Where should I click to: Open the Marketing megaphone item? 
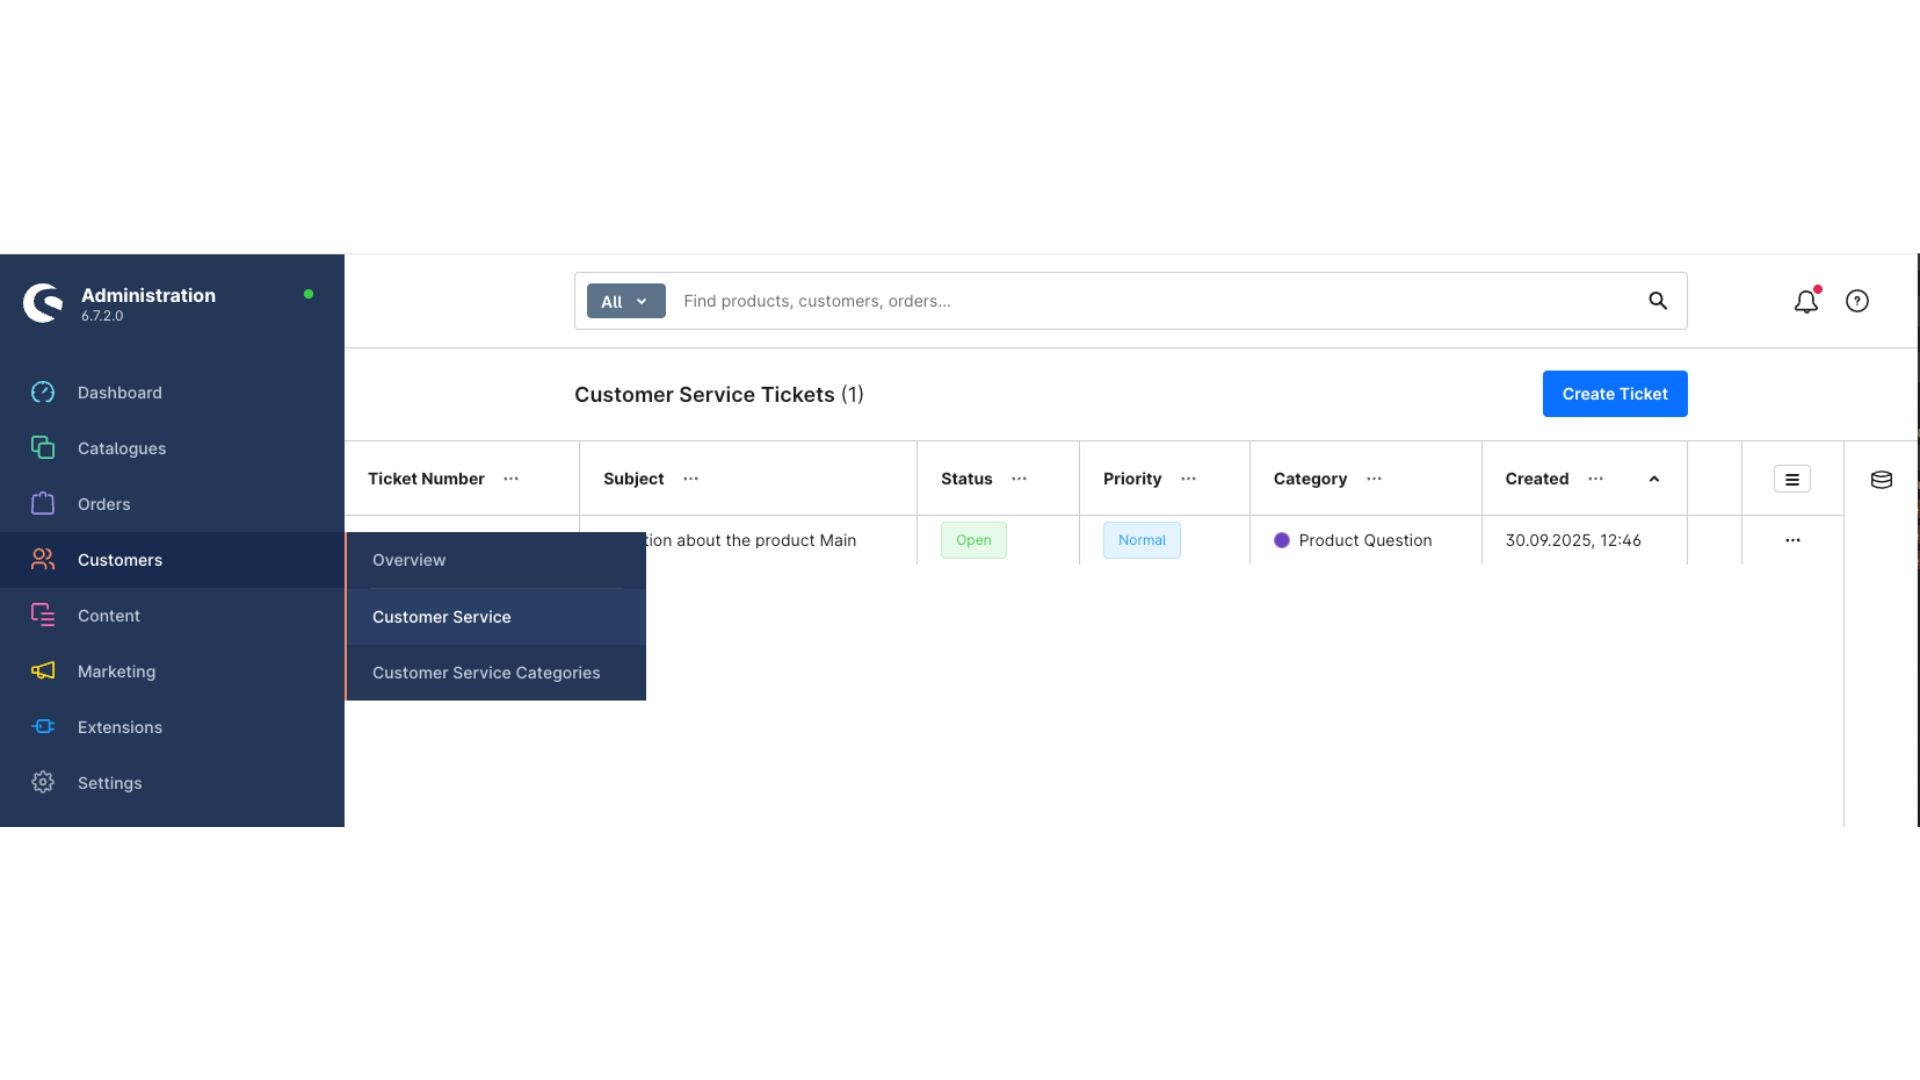43,671
